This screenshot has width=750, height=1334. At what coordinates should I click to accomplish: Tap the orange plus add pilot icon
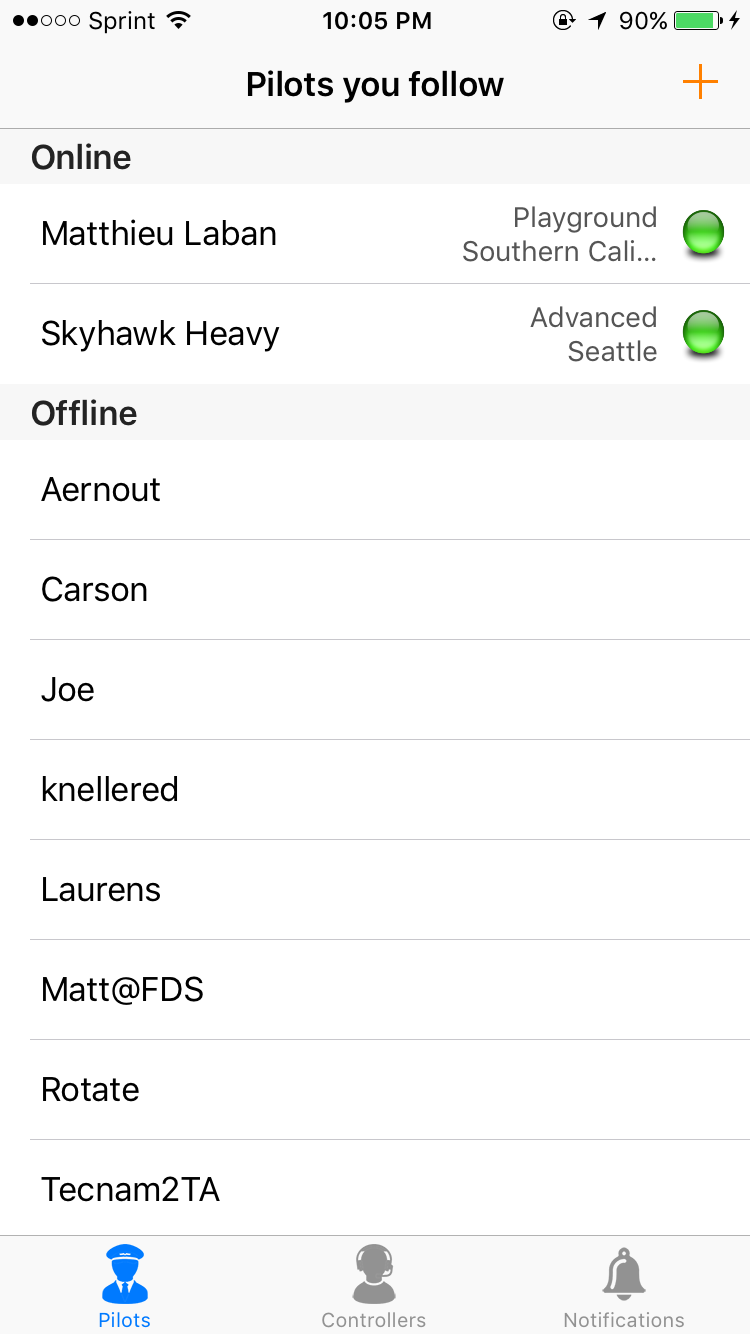click(x=700, y=82)
